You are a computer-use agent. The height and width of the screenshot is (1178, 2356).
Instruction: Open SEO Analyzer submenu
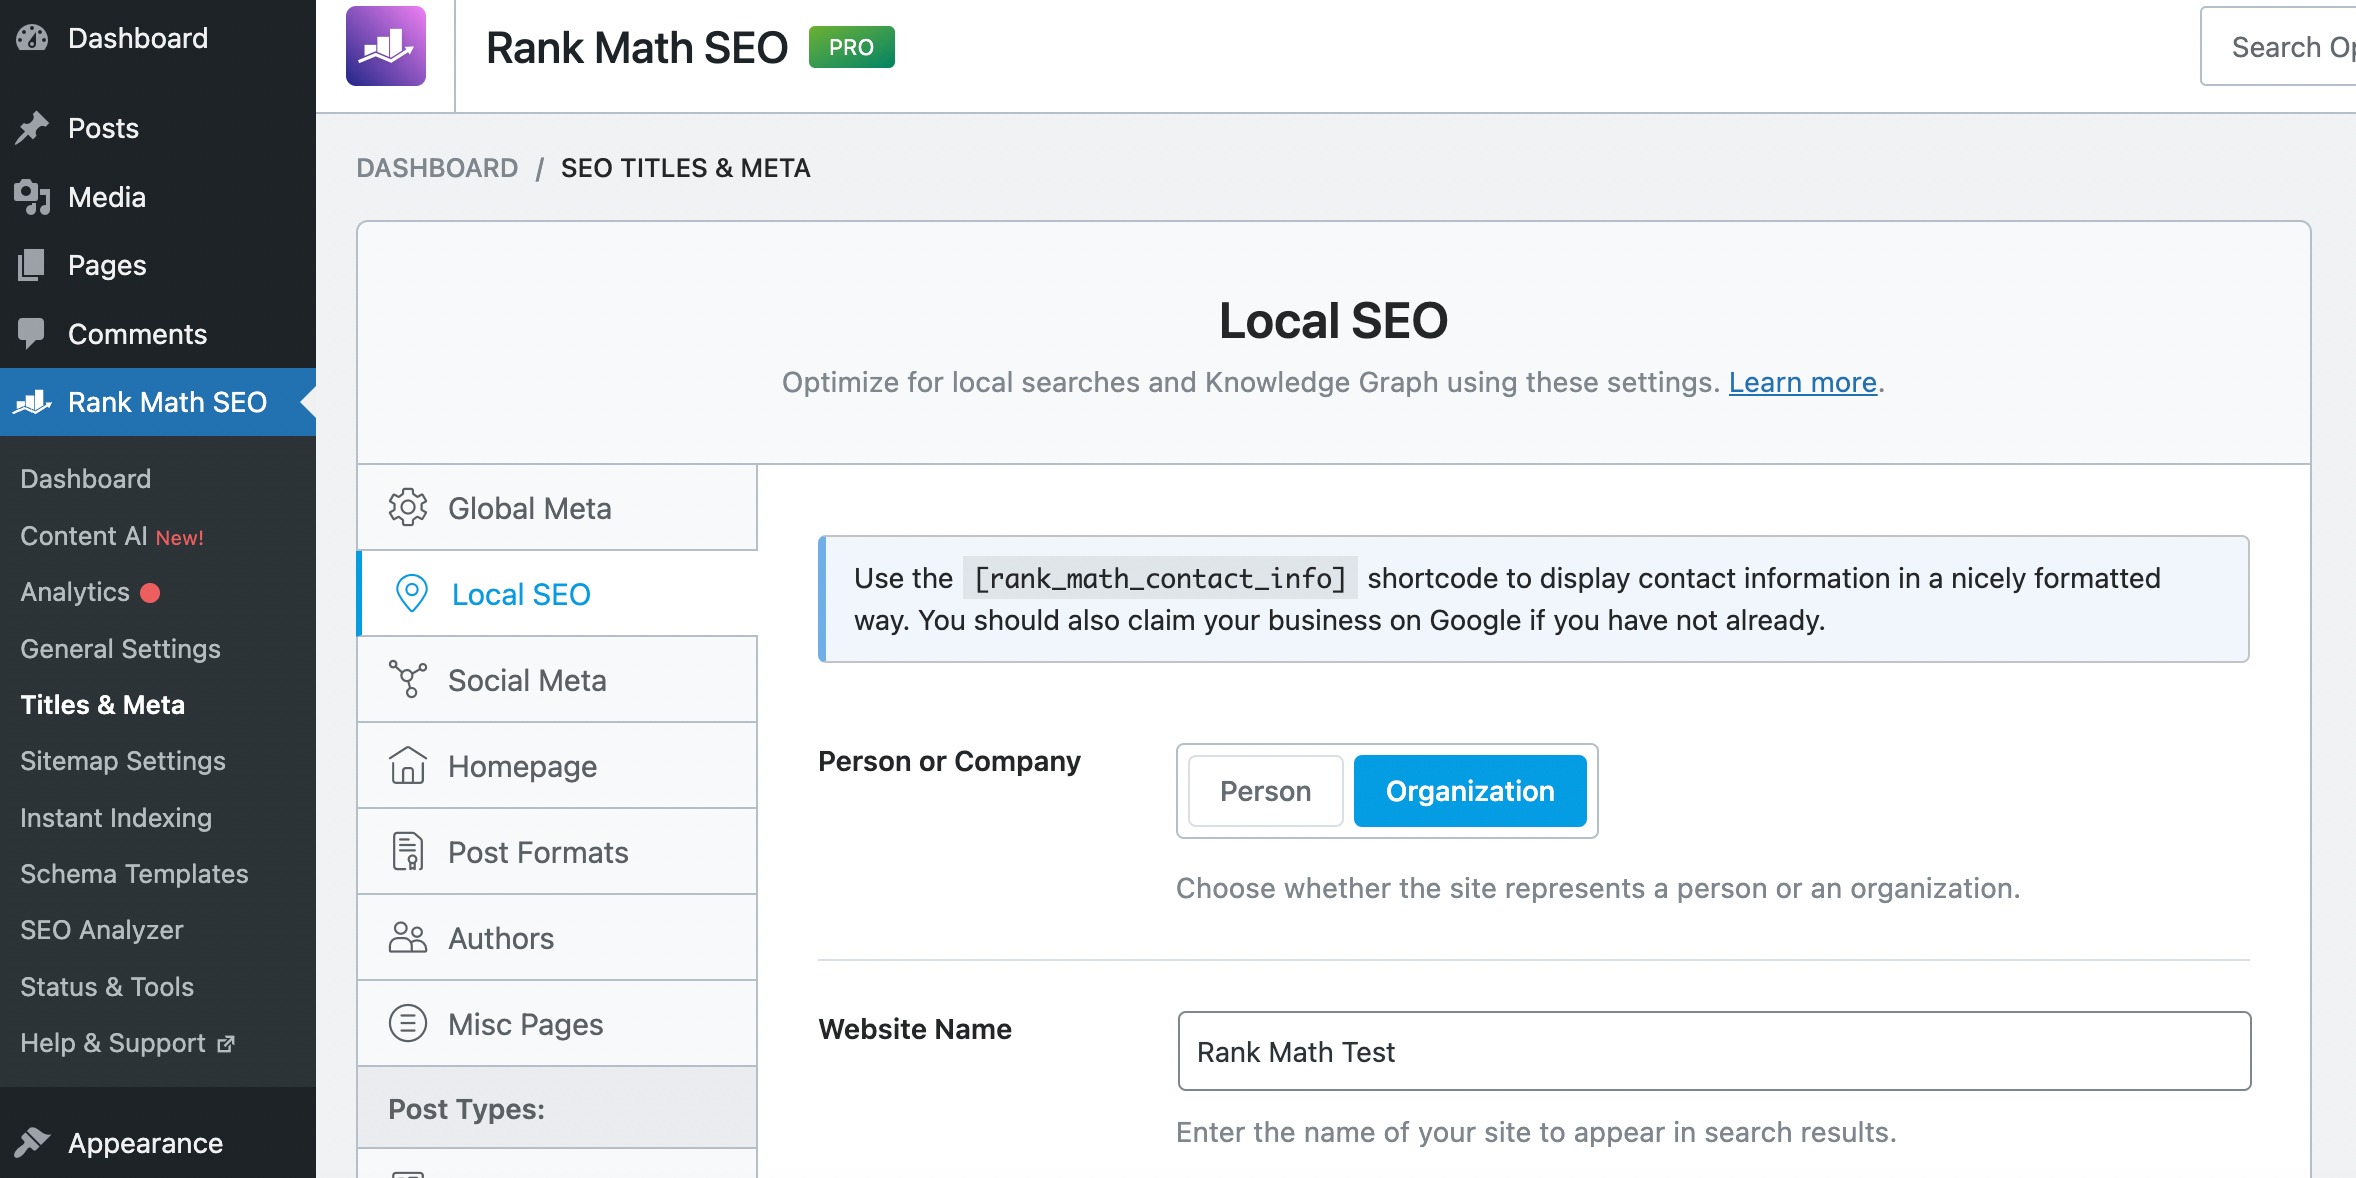click(x=102, y=930)
